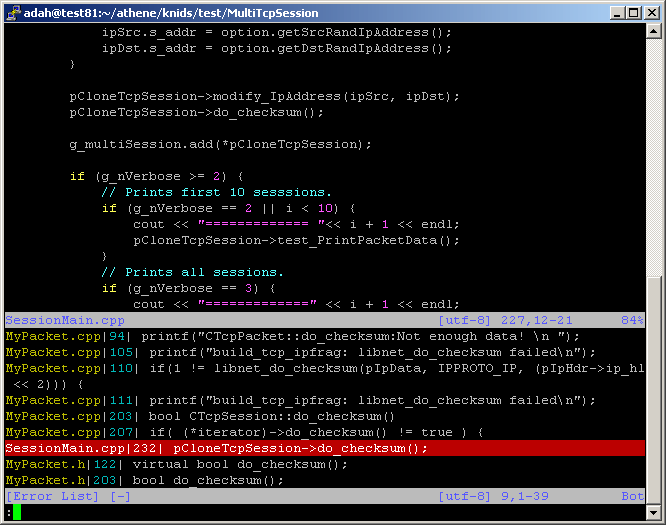Click the '// Prints first 10 sesssions.' comment
The image size is (666, 525).
216,192
